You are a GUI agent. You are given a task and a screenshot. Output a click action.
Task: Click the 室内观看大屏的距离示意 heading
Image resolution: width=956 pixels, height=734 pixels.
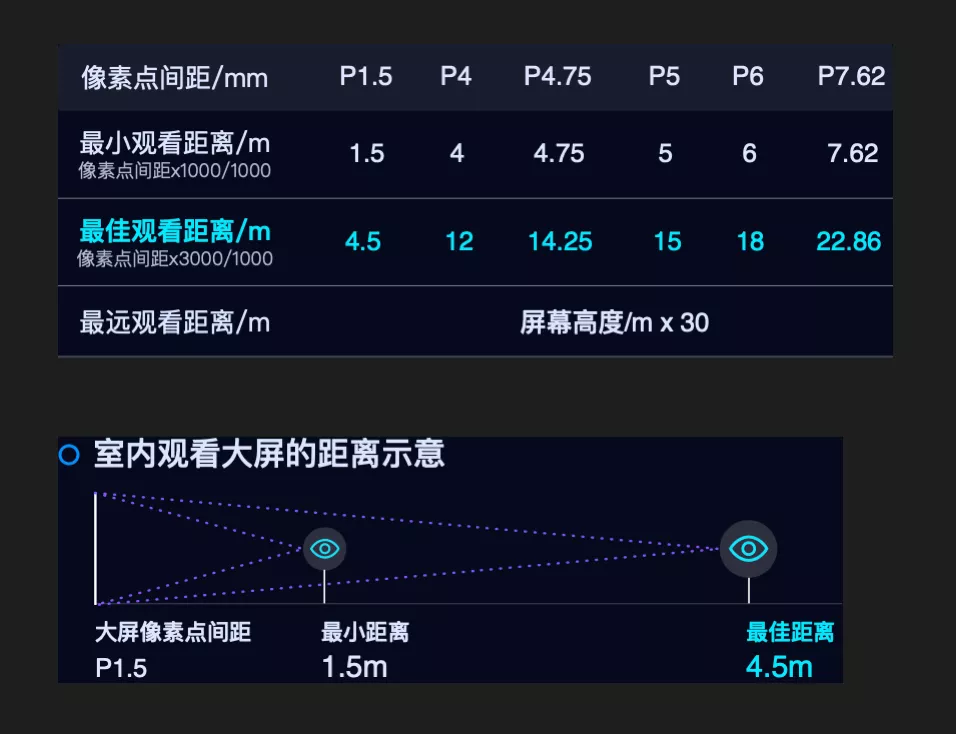[x=269, y=454]
